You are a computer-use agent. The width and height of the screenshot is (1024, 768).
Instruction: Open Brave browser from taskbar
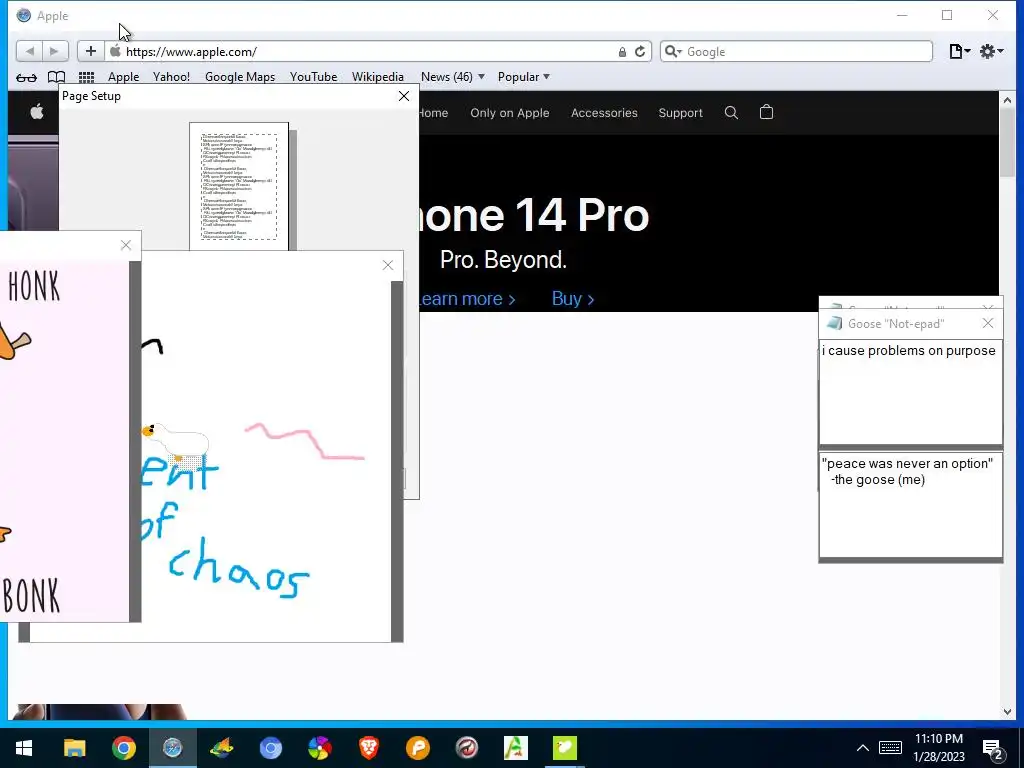point(369,748)
